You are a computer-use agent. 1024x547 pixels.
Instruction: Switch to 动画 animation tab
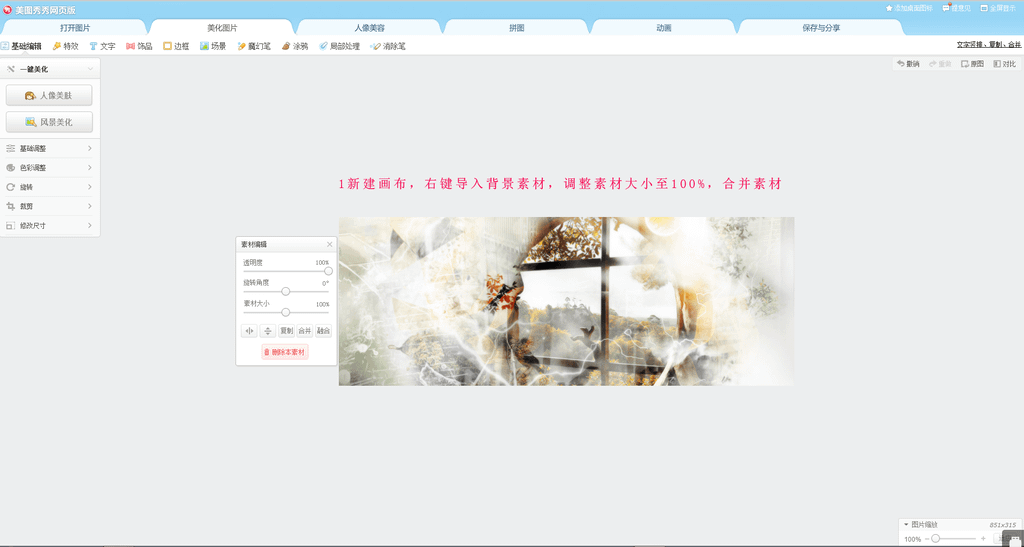coord(664,28)
